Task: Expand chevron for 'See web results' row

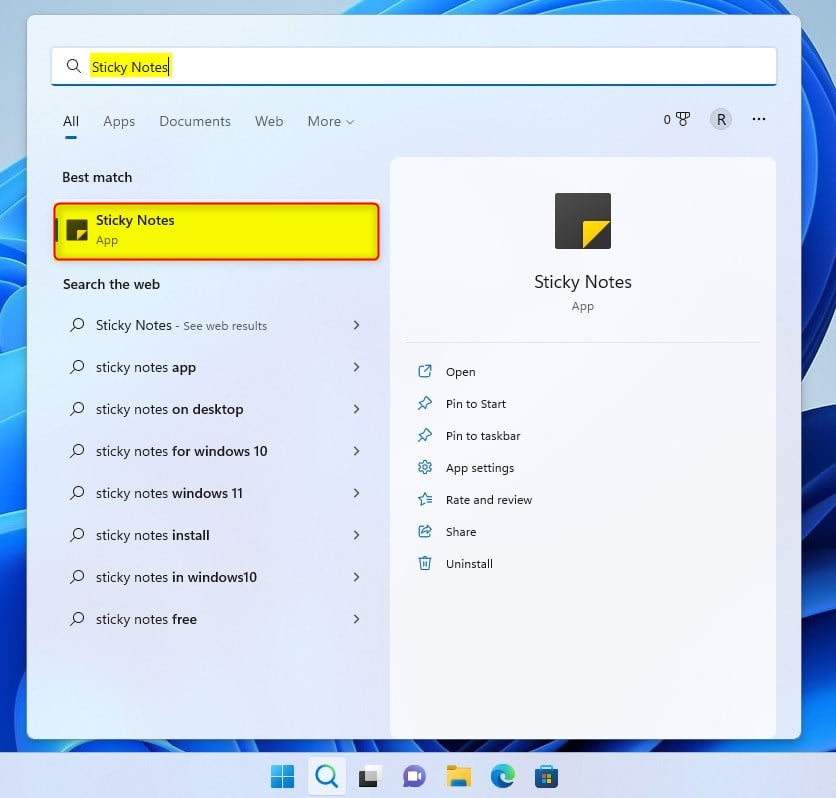Action: tap(357, 325)
